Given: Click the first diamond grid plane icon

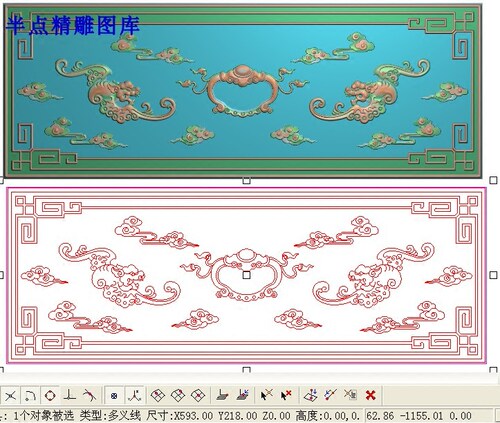Looking at the screenshot, I should (x=158, y=396).
